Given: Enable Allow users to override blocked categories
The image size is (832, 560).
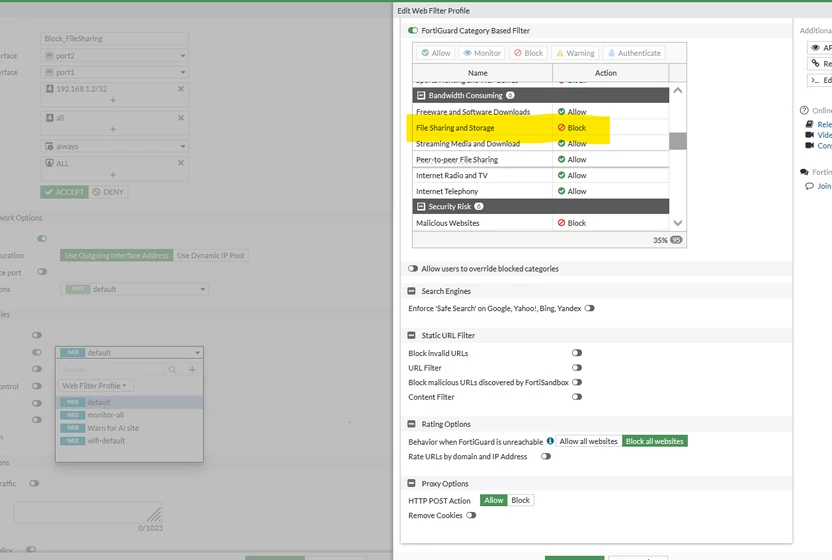Looking at the screenshot, I should tap(413, 269).
